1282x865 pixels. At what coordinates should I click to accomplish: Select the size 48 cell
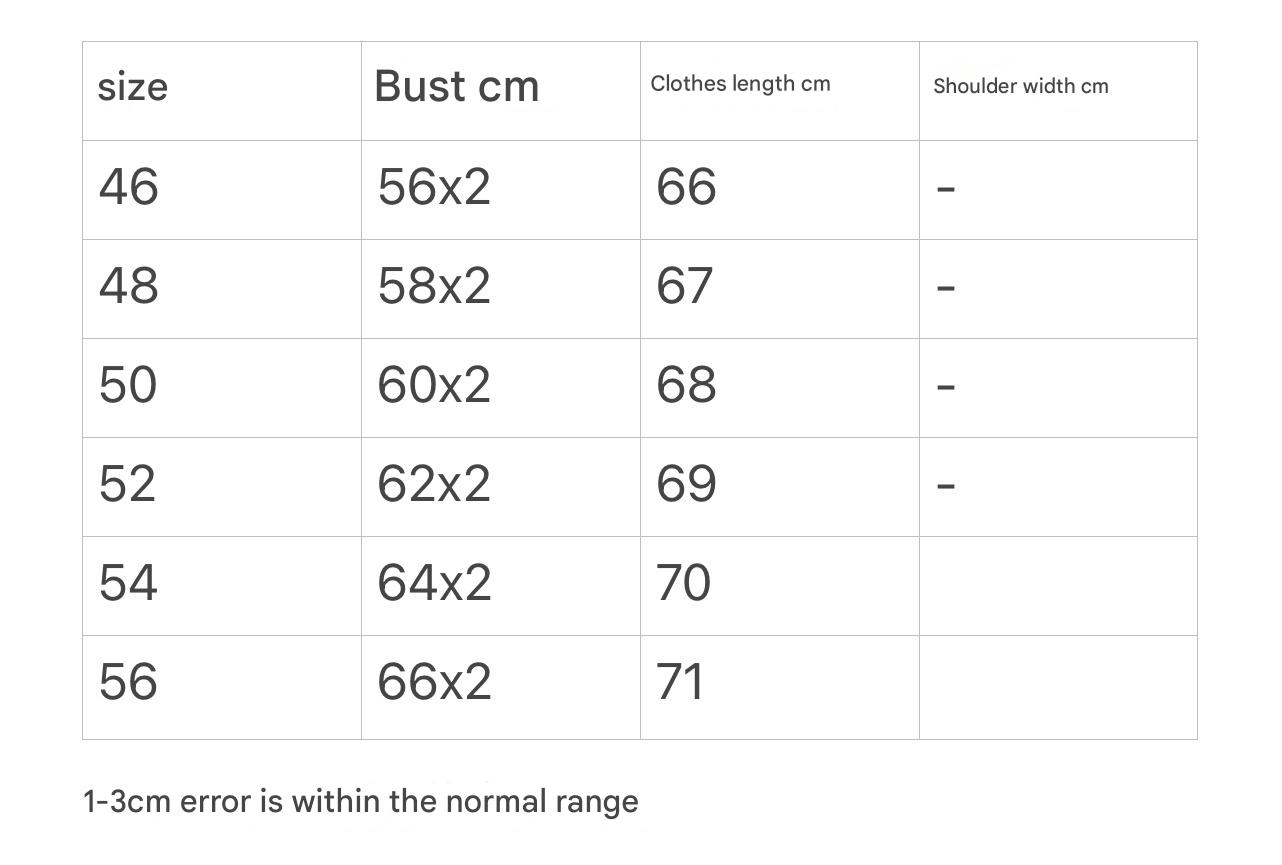coord(129,286)
